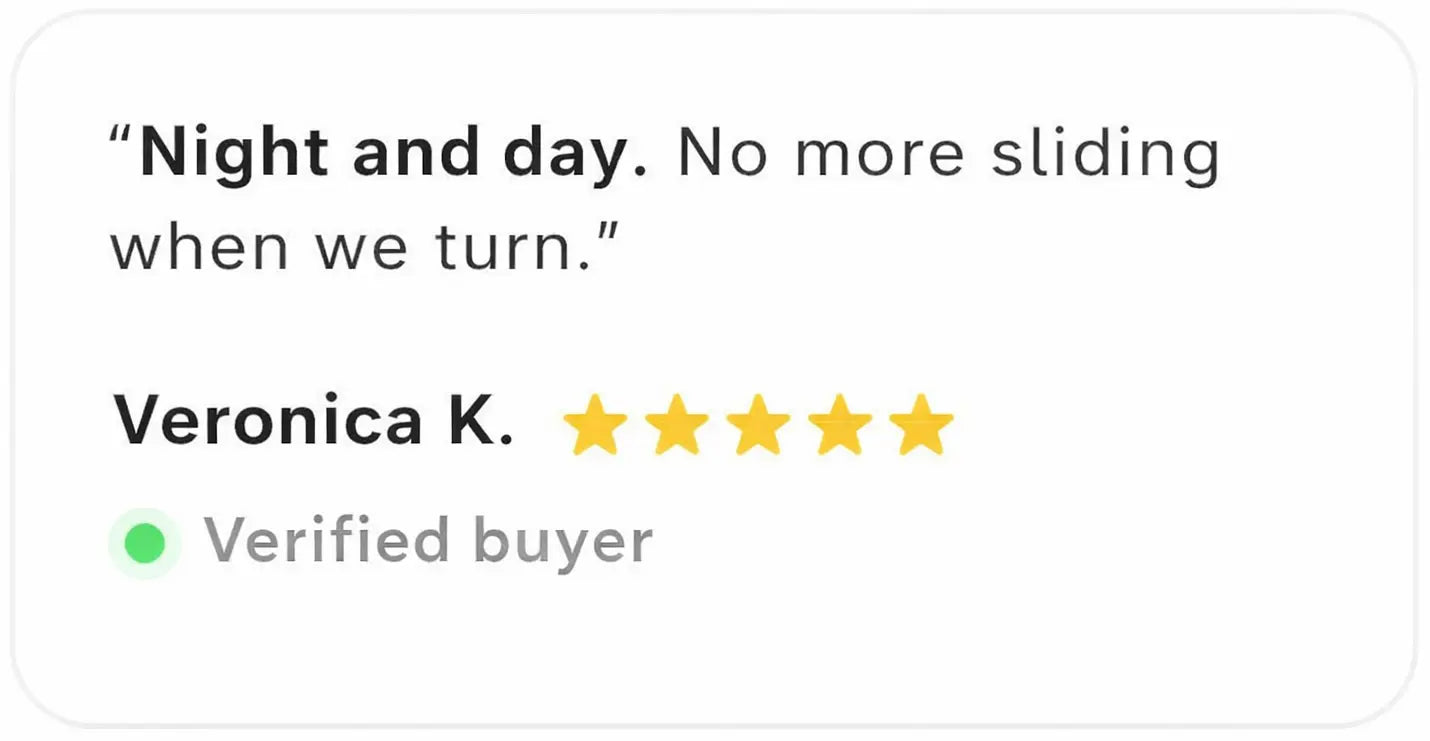Image resolution: width=1430 pixels, height=741 pixels.
Task: Click the word 'sliding' in the review
Action: (1104, 157)
